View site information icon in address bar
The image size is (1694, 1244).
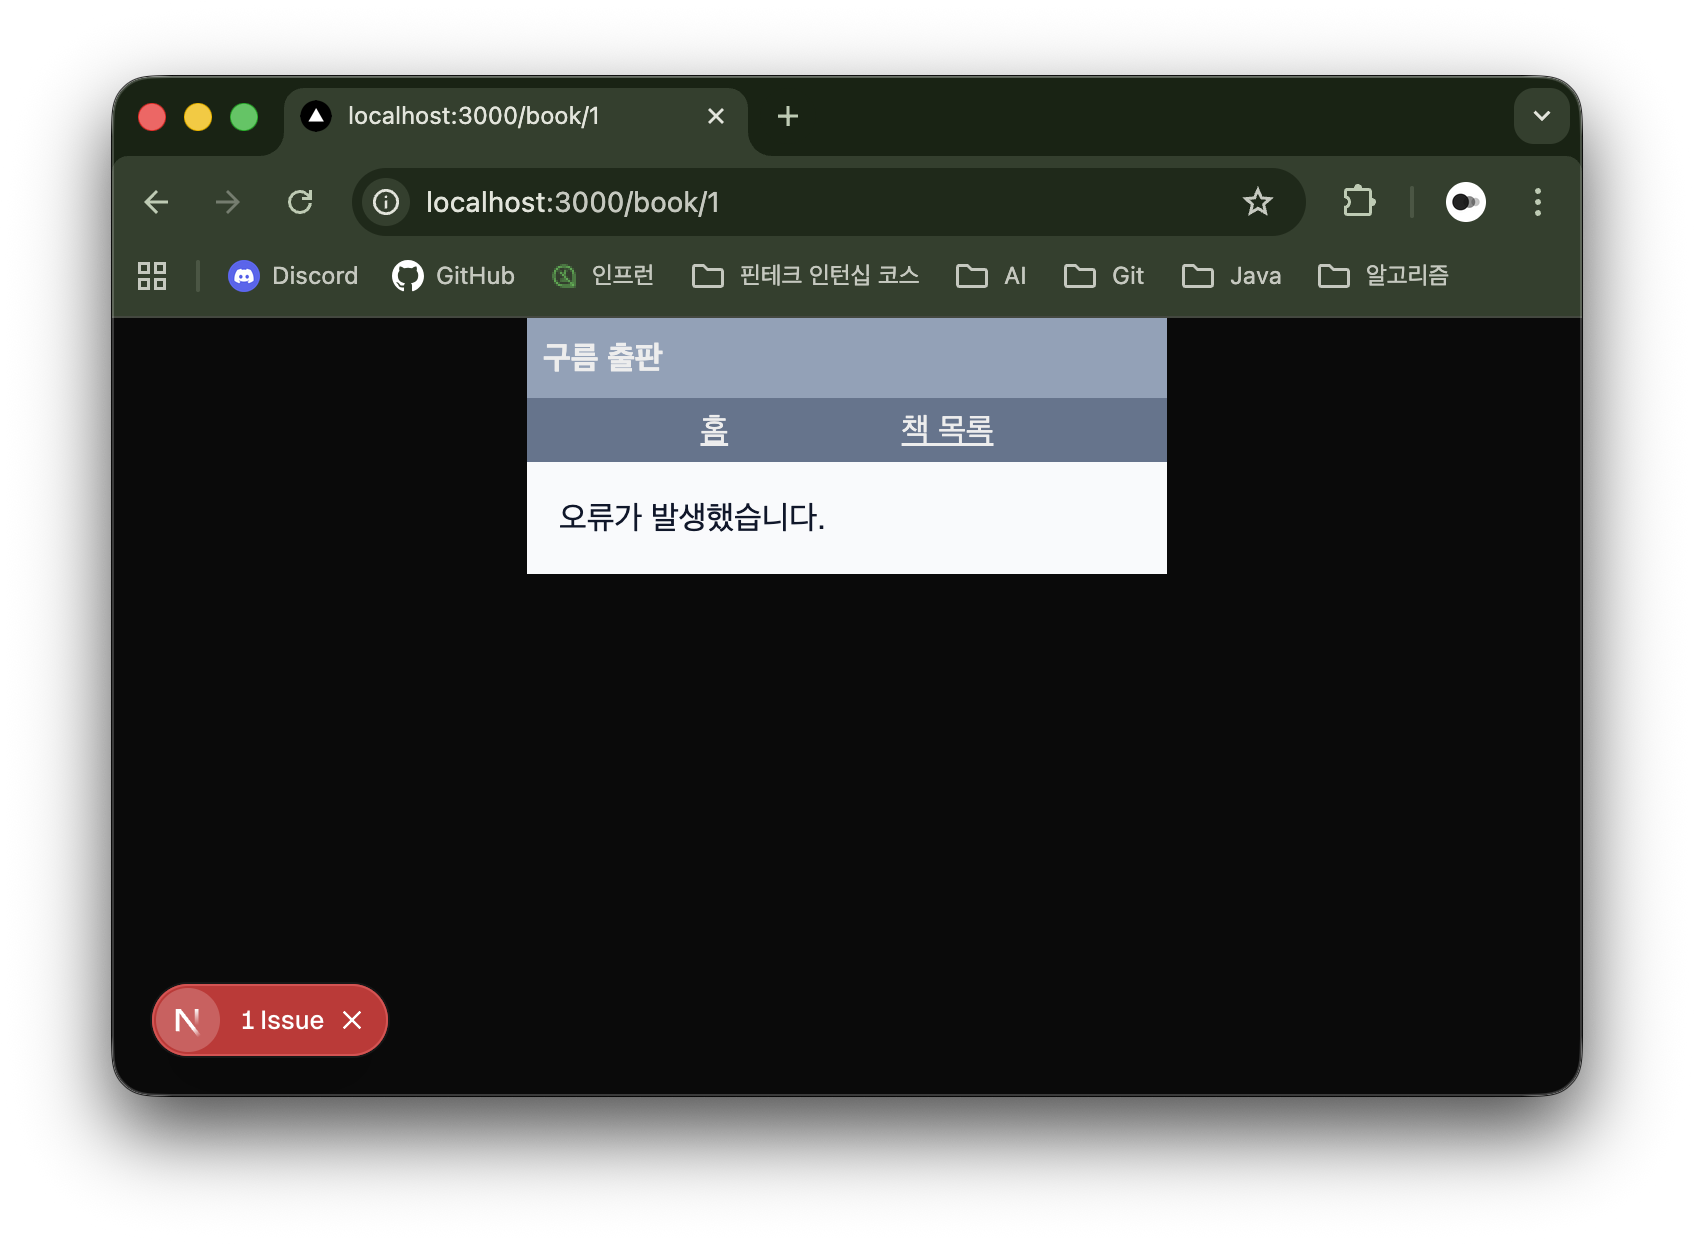coord(386,202)
